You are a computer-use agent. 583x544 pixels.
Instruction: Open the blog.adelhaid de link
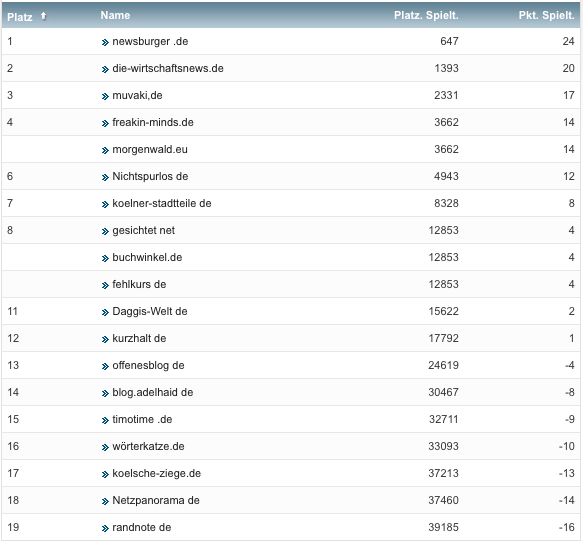click(152, 392)
